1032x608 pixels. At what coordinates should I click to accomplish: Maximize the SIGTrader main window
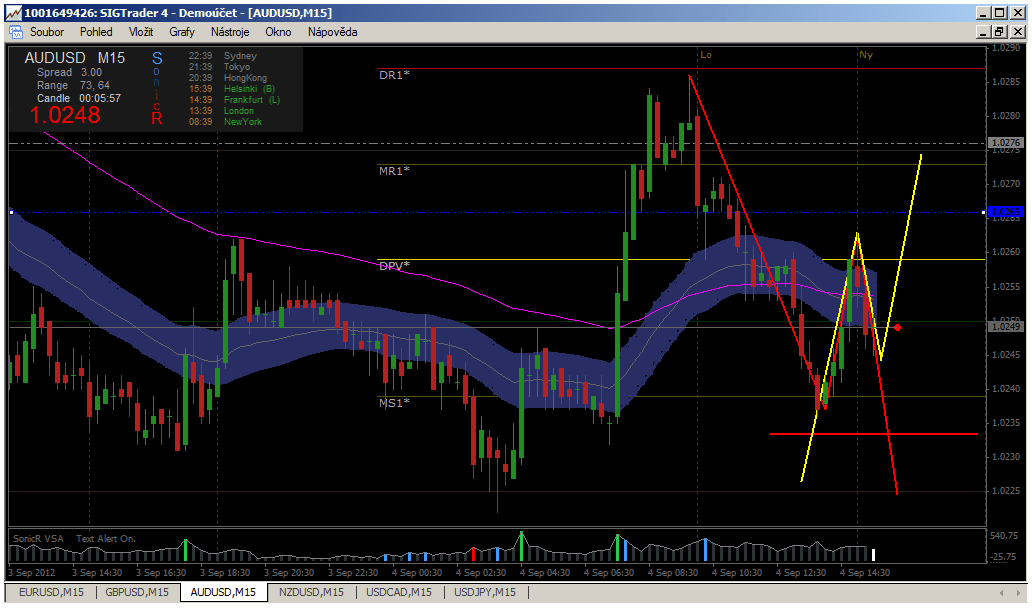pos(1000,13)
